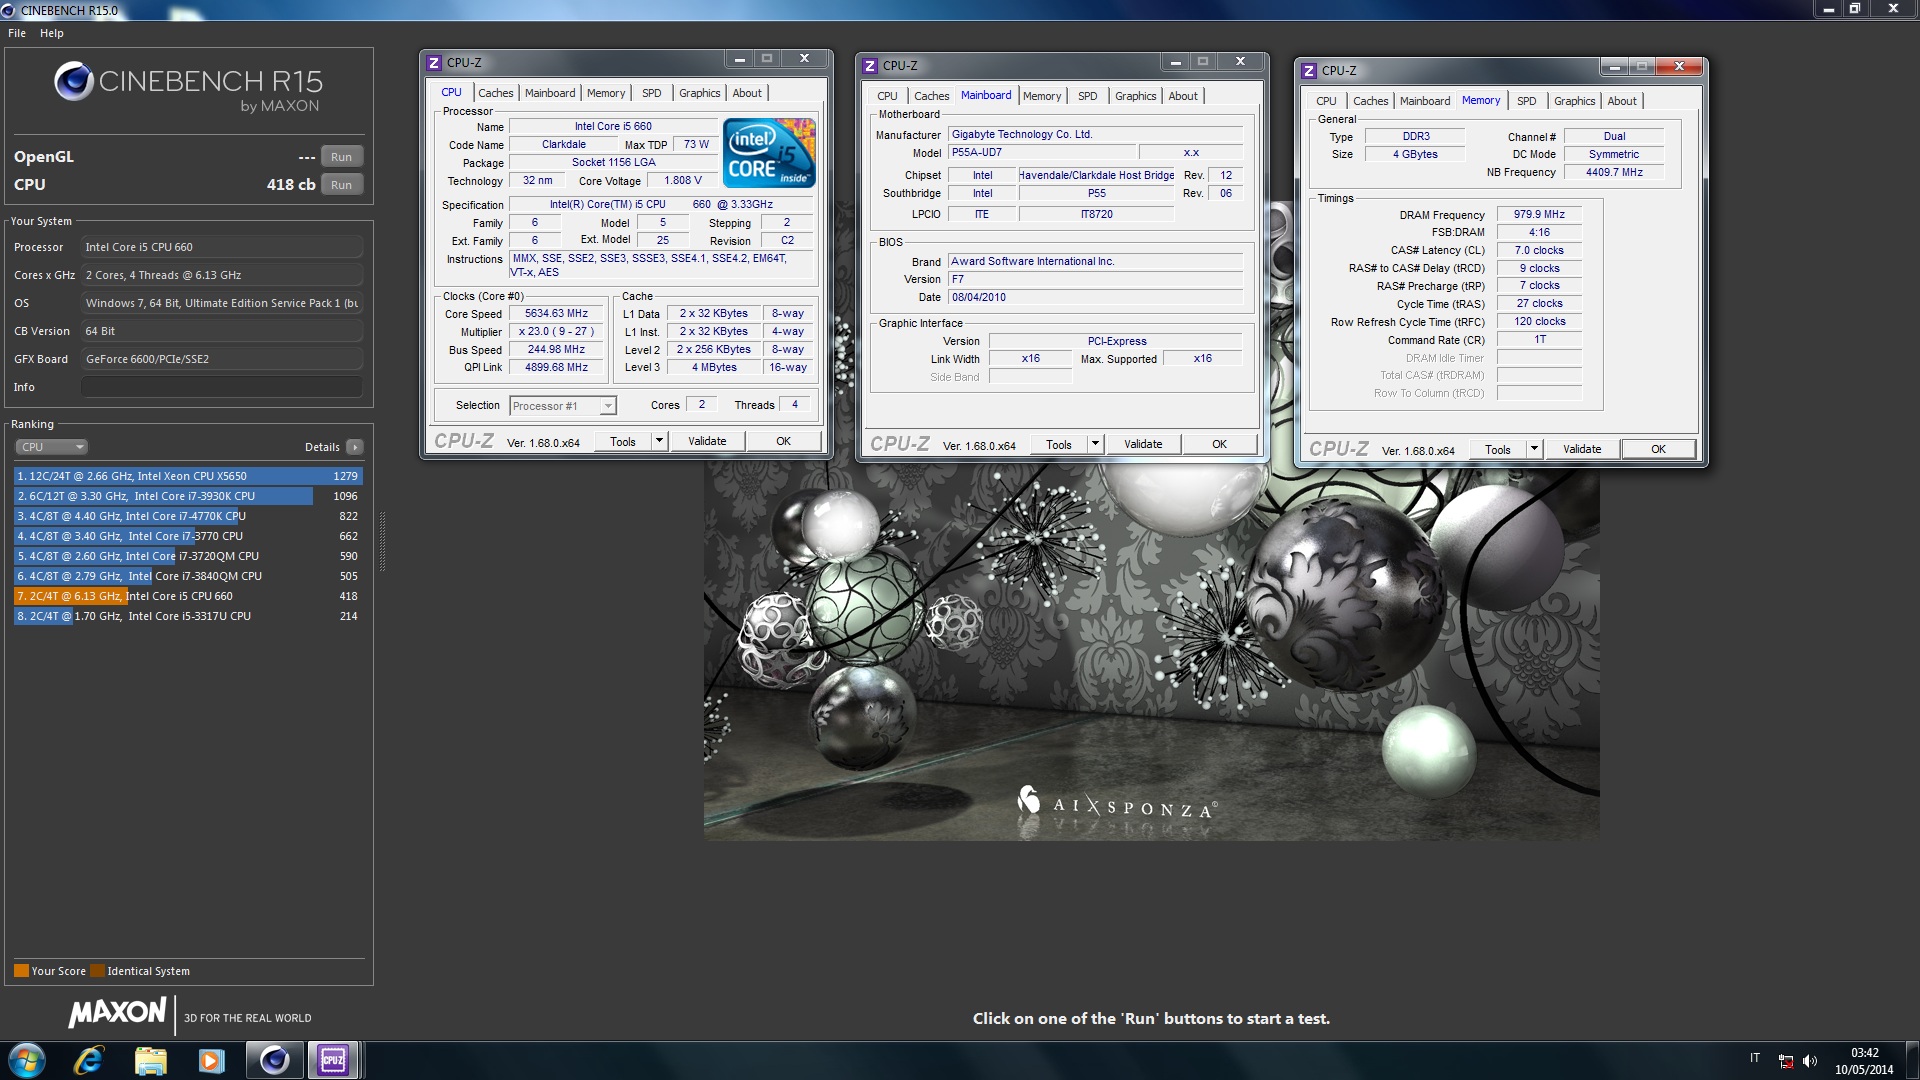
Task: Open the Details arrow in Ranking panel
Action: point(355,447)
